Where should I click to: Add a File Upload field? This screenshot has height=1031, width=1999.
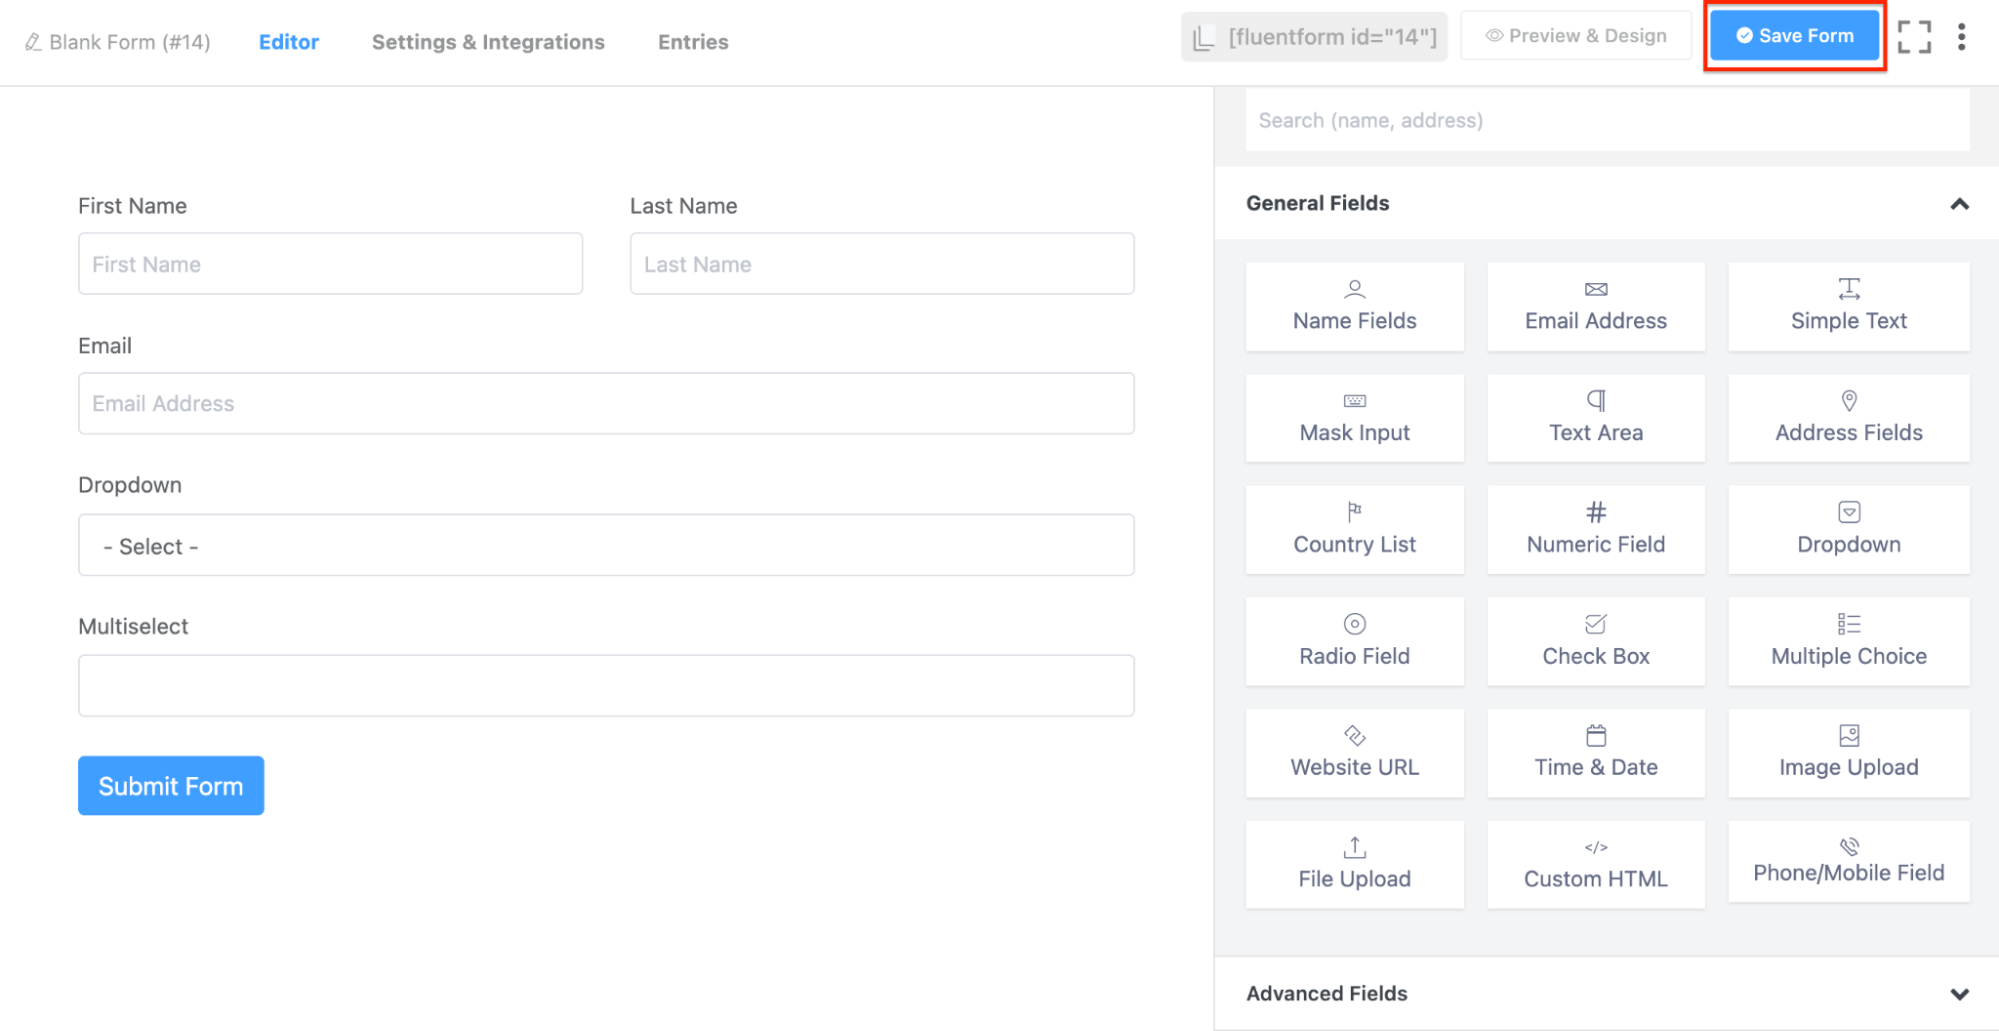click(1354, 865)
